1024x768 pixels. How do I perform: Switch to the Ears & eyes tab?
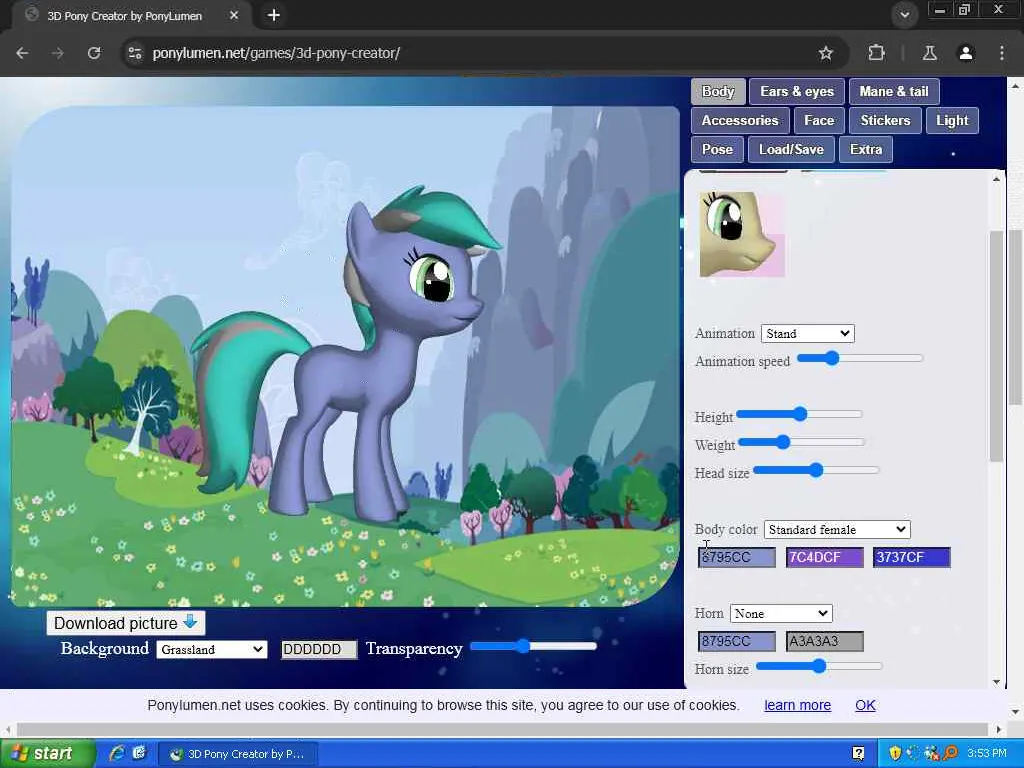click(x=797, y=91)
